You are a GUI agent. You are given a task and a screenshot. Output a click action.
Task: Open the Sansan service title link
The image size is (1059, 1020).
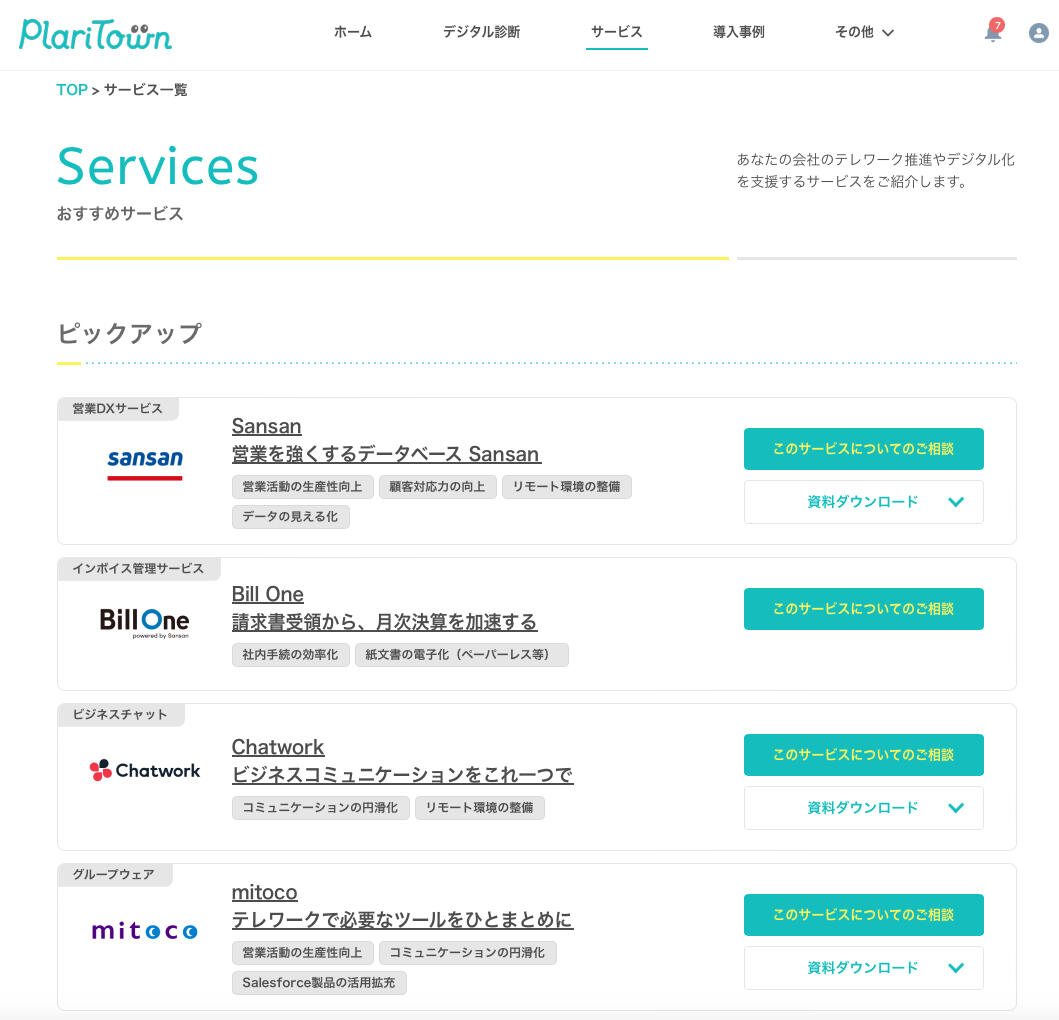click(x=266, y=426)
